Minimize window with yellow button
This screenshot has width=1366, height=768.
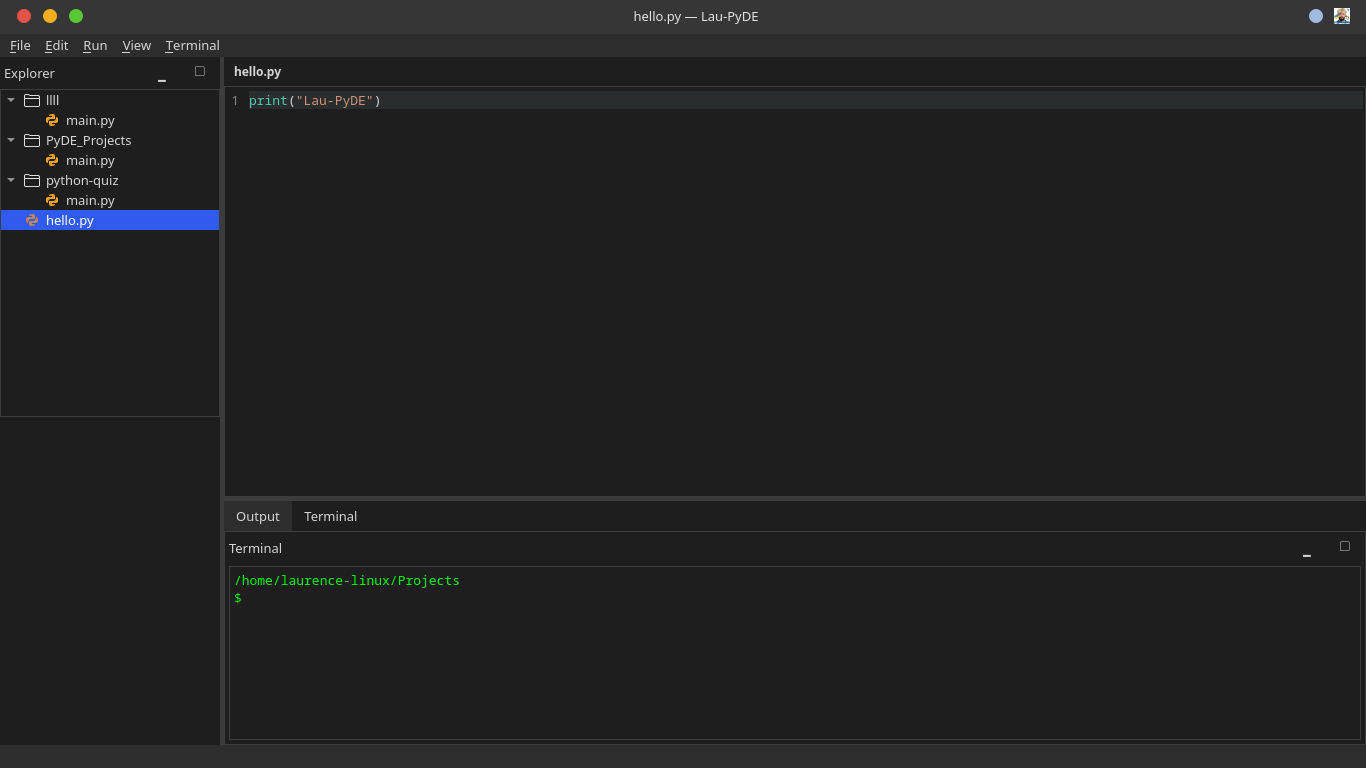[x=50, y=16]
